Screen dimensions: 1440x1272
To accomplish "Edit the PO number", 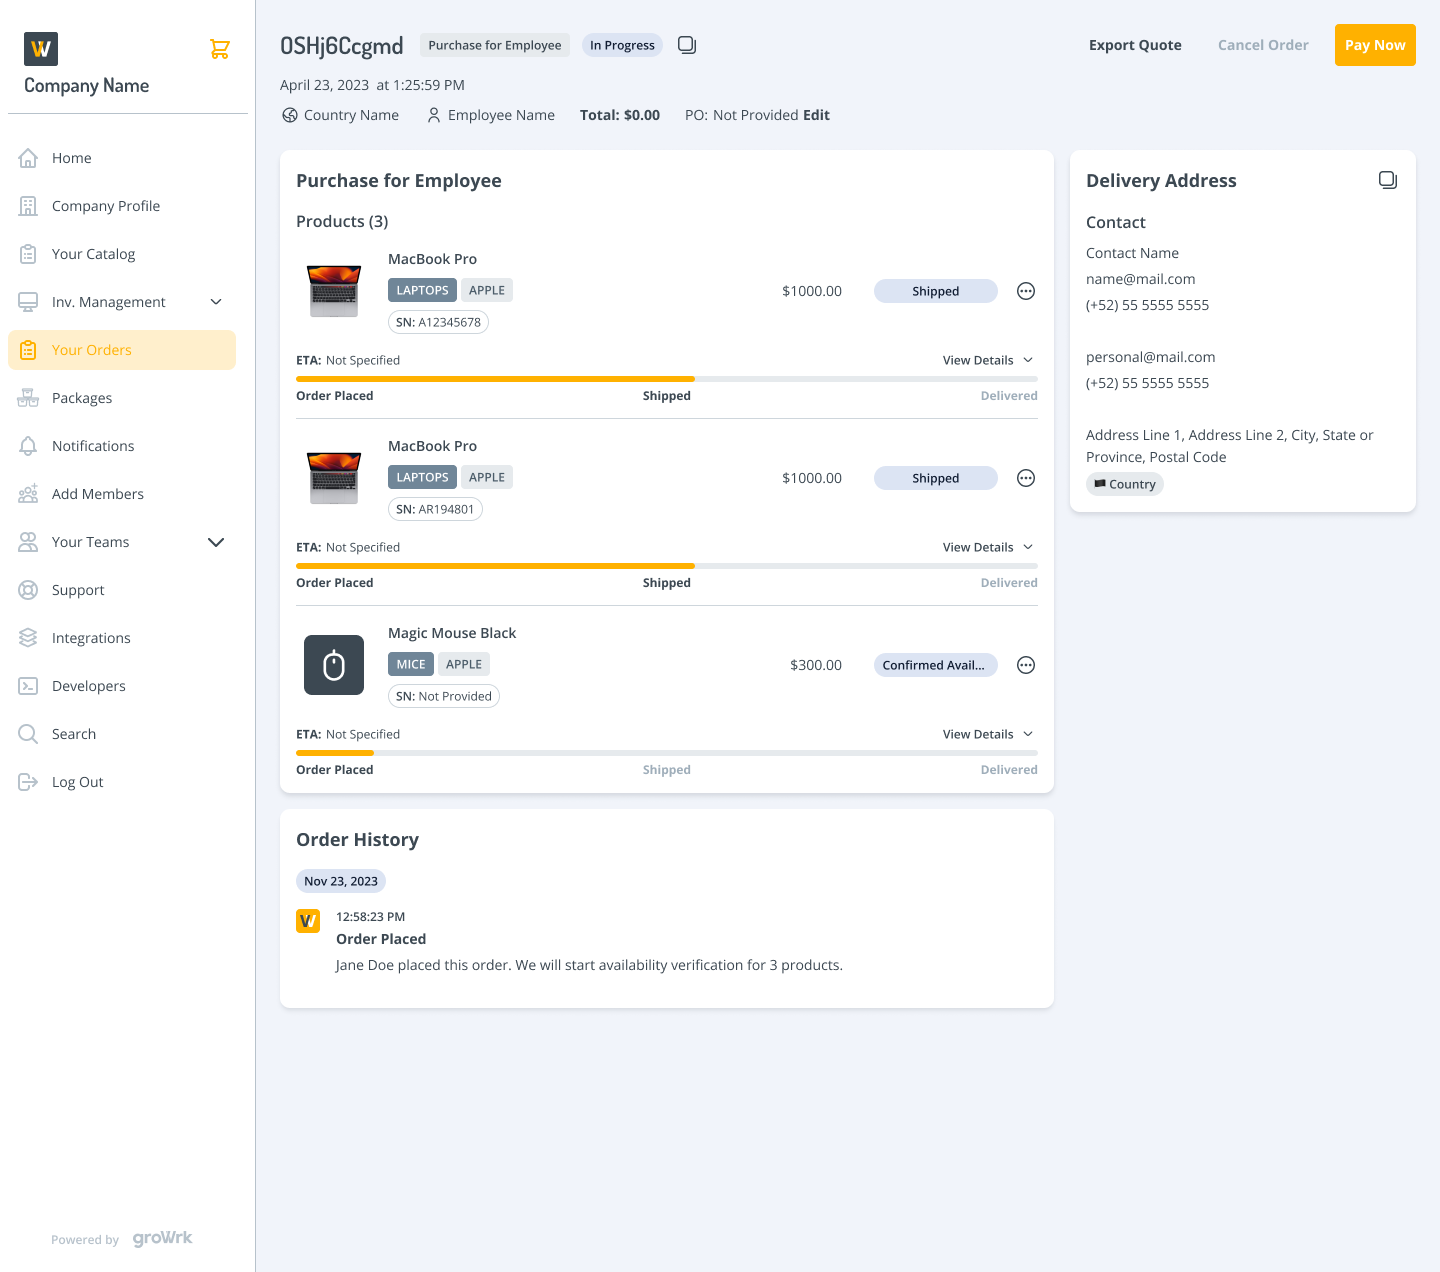I will pos(816,115).
